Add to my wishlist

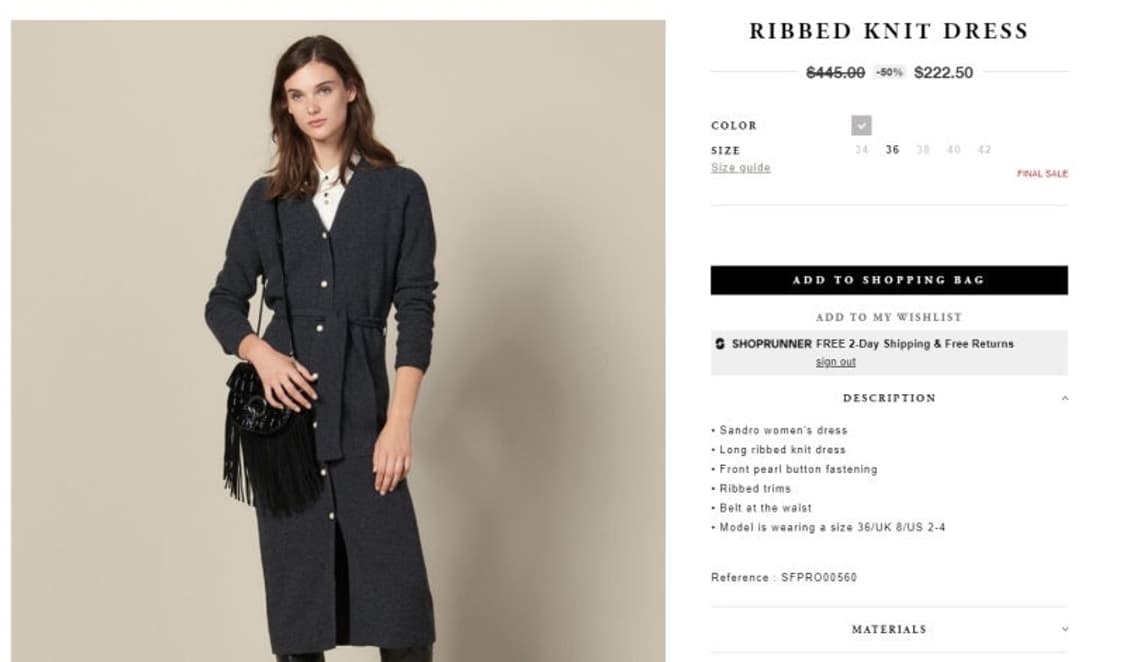889,317
